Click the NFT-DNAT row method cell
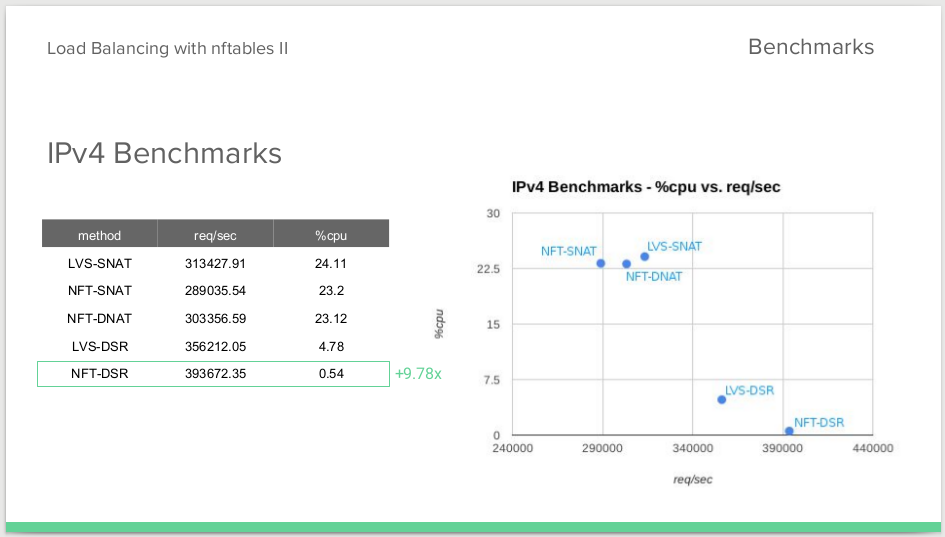Image resolution: width=945 pixels, height=537 pixels. 99,318
